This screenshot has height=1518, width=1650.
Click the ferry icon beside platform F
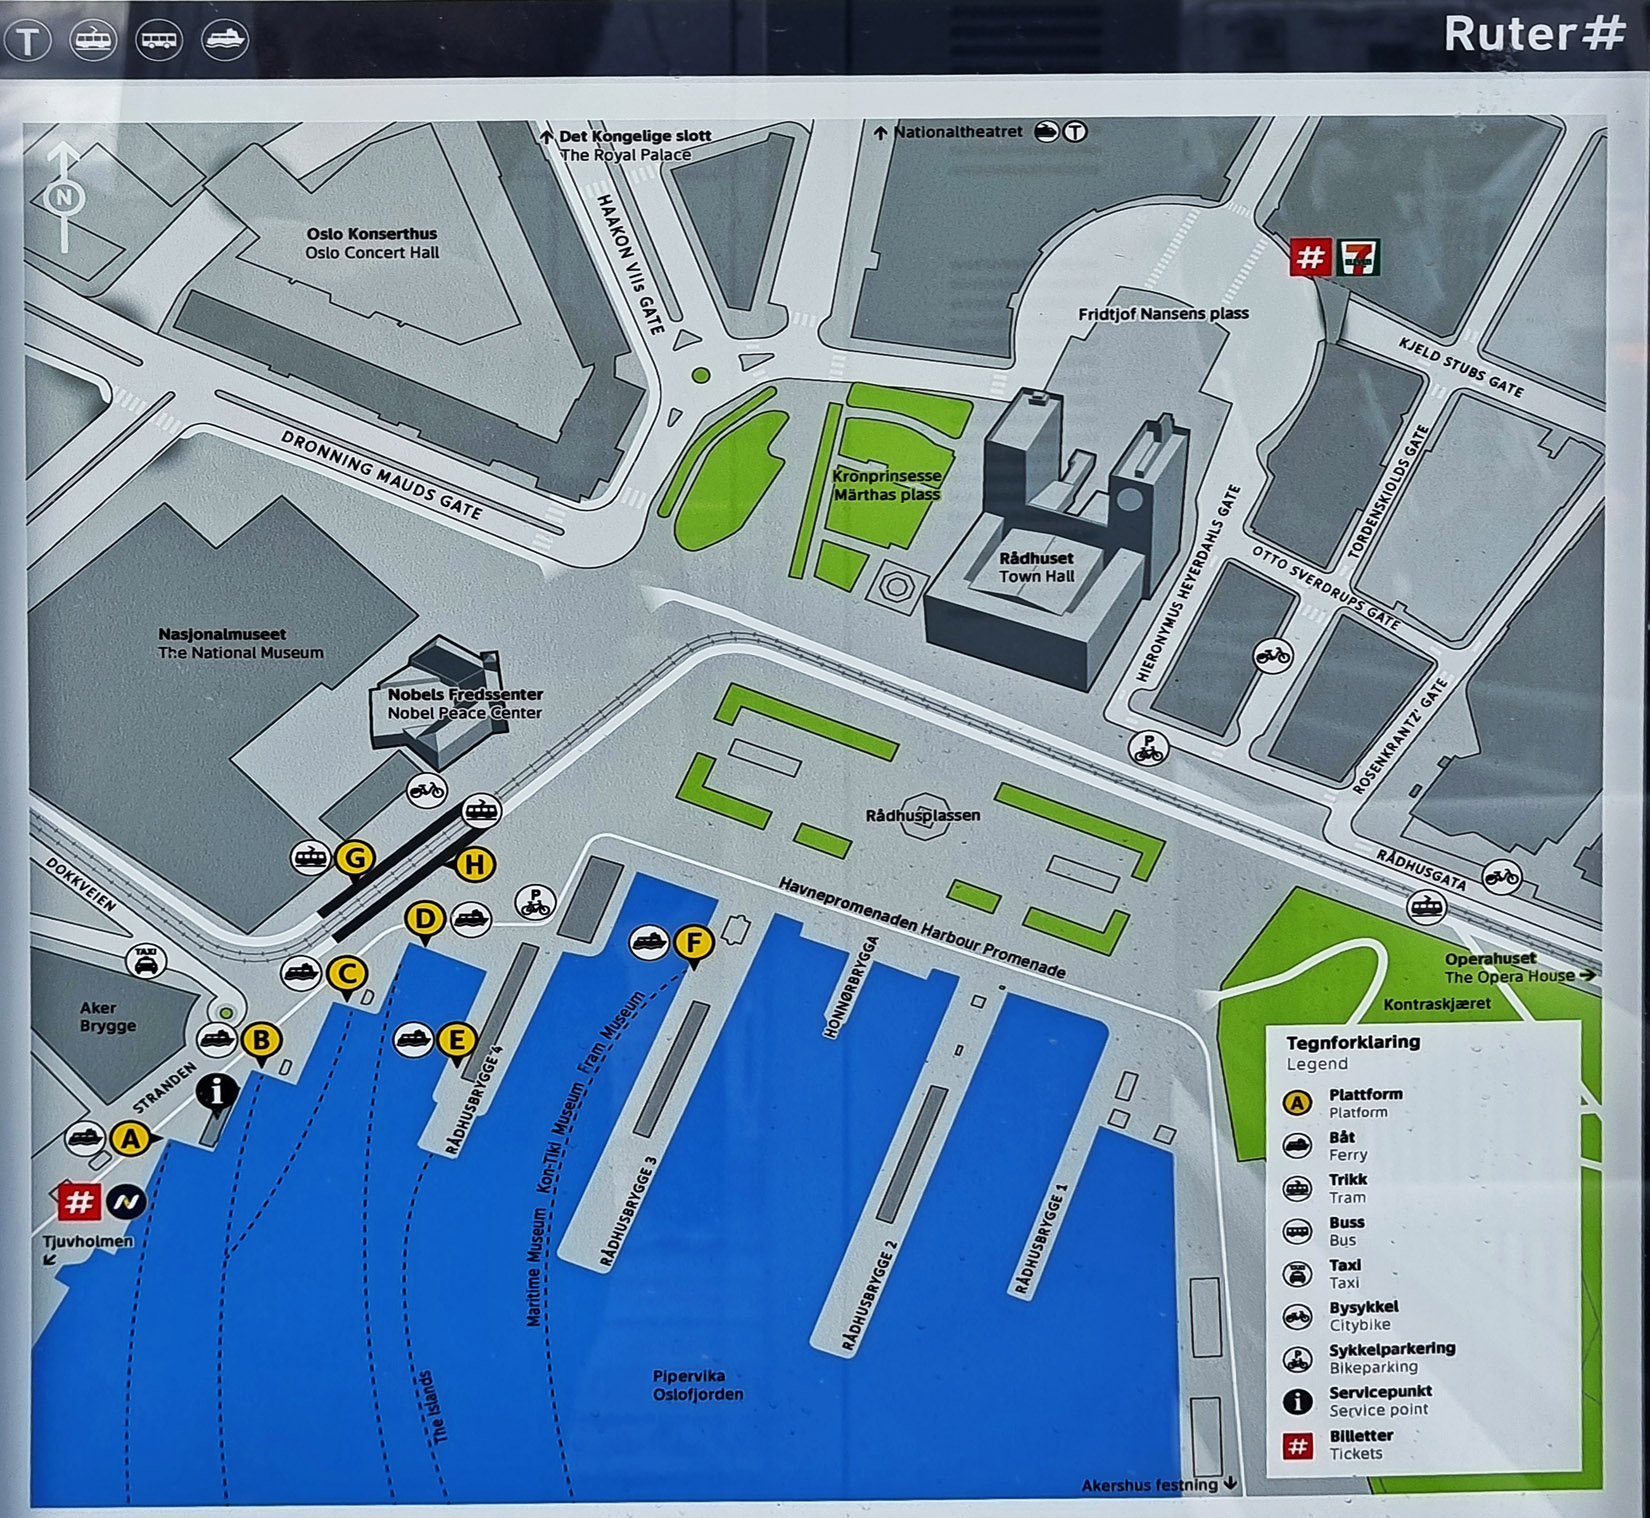649,942
